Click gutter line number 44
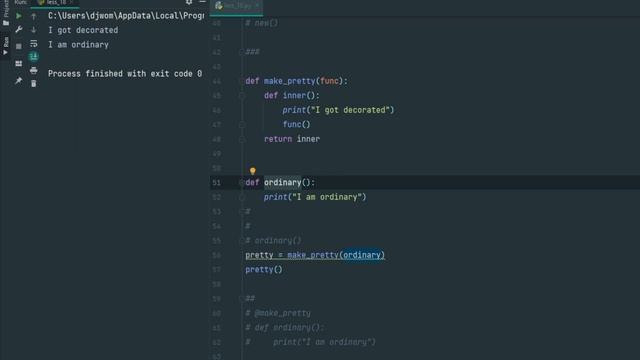This screenshot has width=640, height=360. coord(217,81)
